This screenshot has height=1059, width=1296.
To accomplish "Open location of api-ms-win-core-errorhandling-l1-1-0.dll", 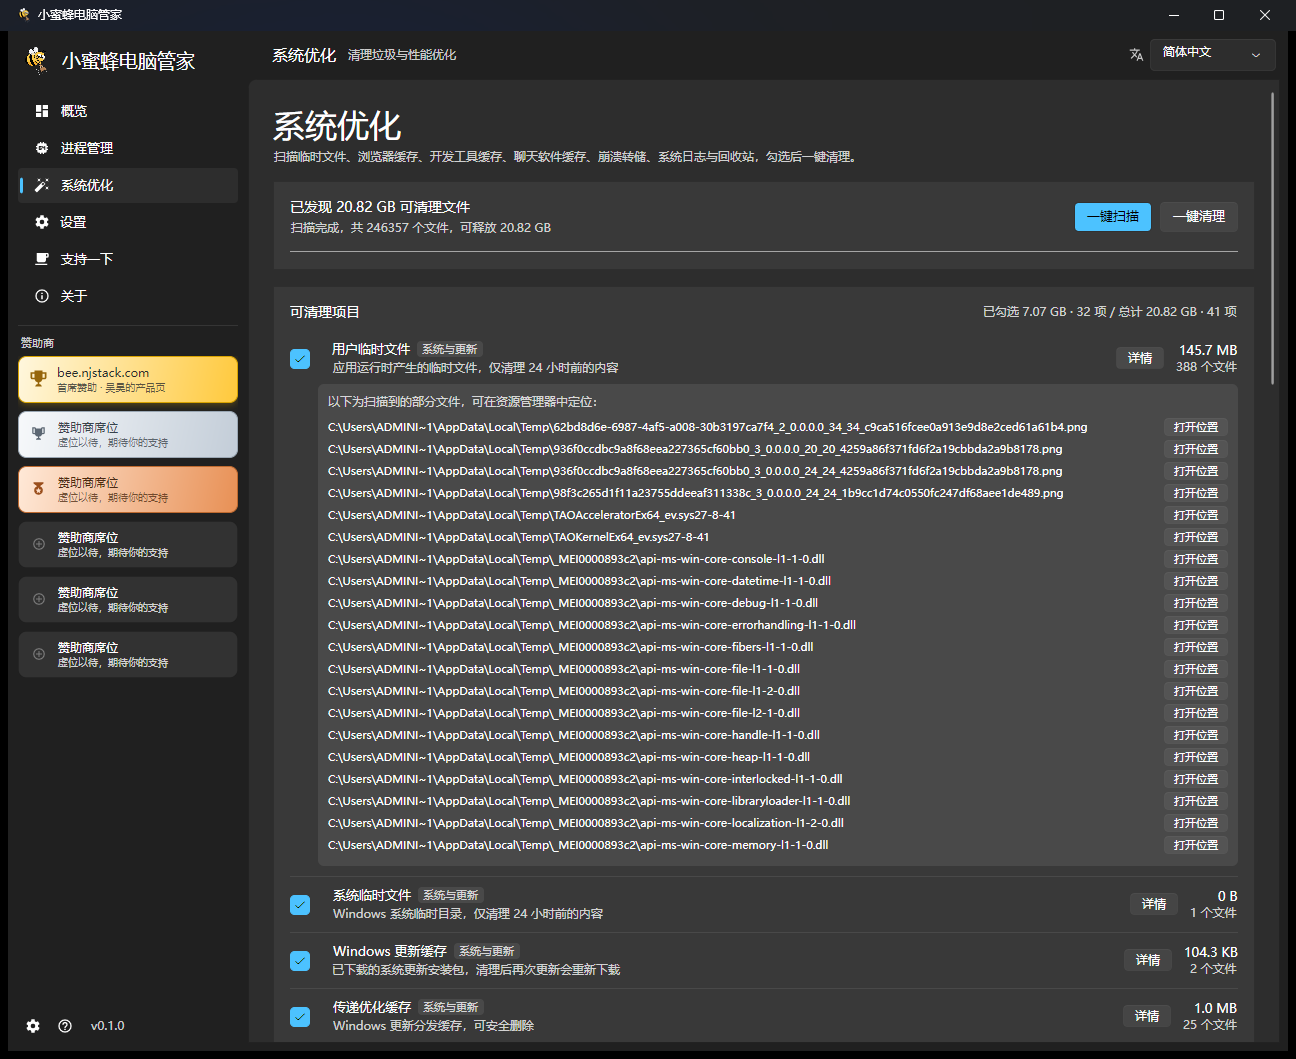I will pyautogui.click(x=1196, y=625).
